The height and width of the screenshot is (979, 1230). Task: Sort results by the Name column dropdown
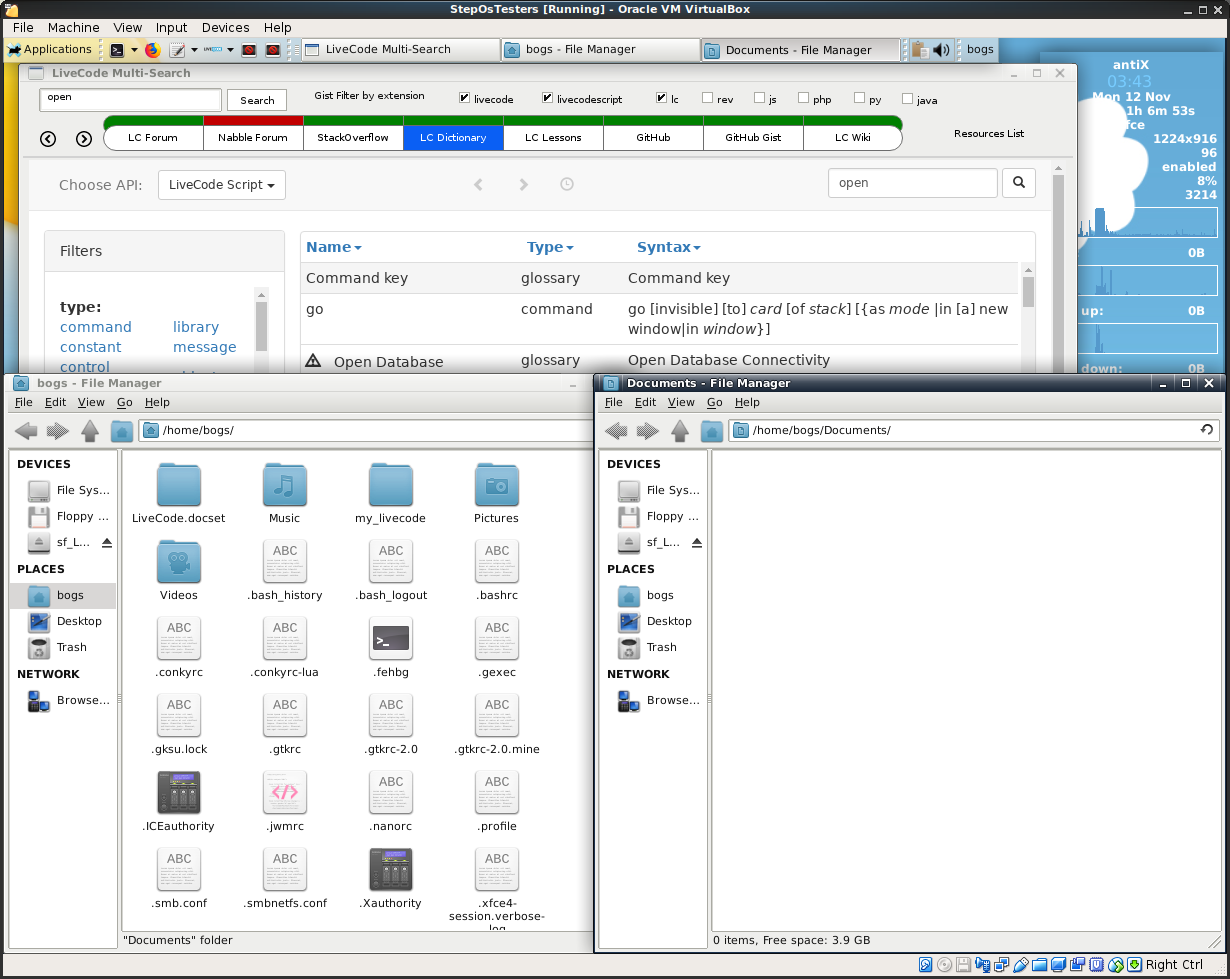pos(334,247)
